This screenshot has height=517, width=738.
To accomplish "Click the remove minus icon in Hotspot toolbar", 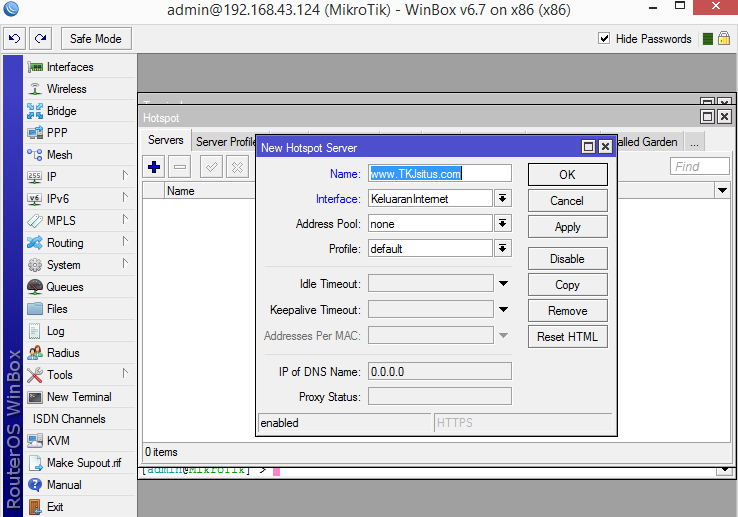I will (x=180, y=167).
